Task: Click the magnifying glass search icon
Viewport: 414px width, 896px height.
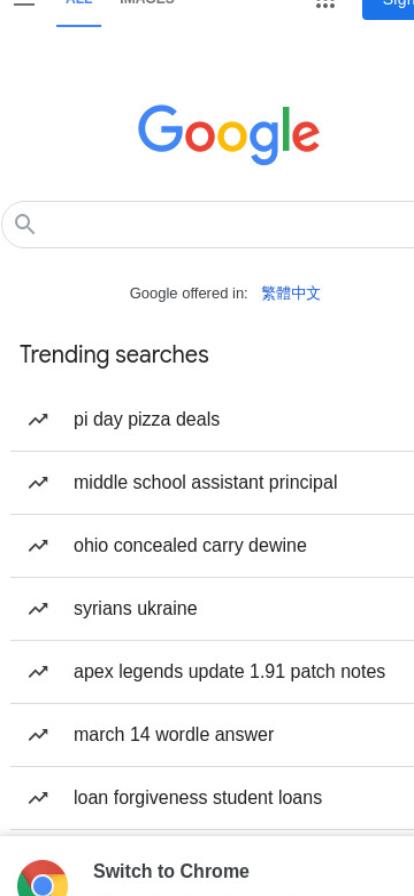Action: [25, 225]
